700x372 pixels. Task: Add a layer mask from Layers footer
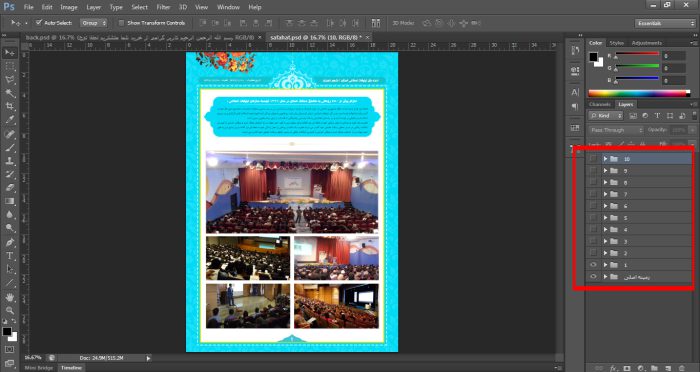[627, 368]
